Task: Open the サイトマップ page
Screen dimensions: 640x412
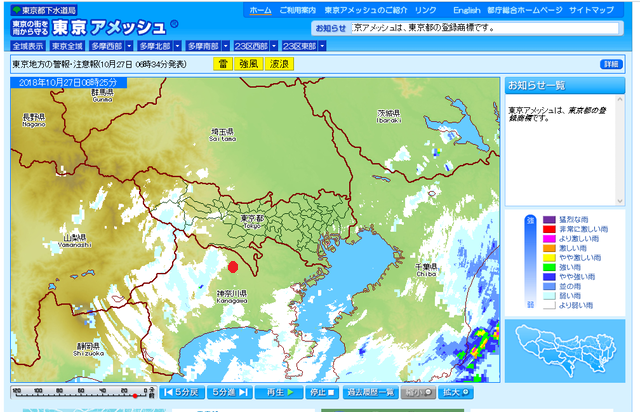Action: (x=591, y=10)
